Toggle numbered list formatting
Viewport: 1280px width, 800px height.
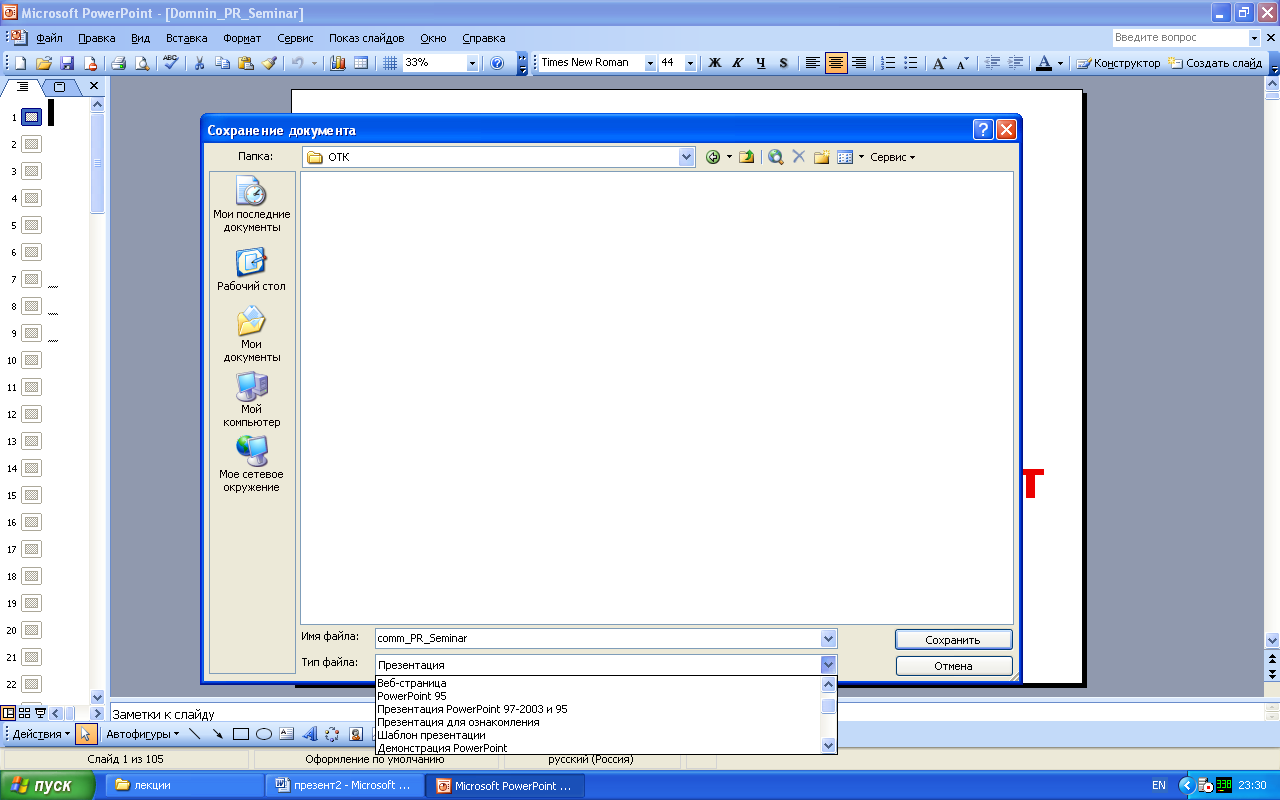coord(888,63)
